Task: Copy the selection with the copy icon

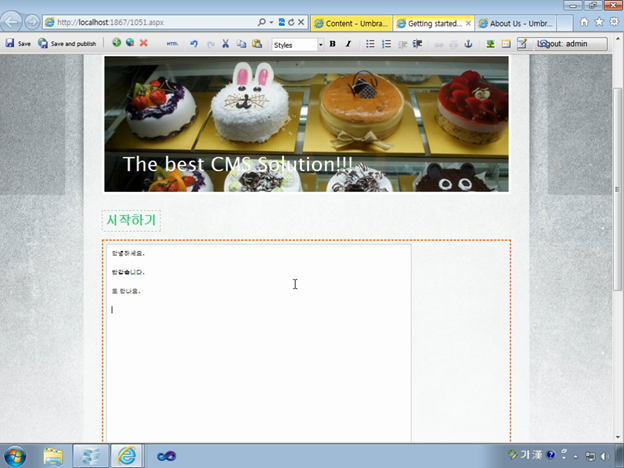Action: click(241, 44)
